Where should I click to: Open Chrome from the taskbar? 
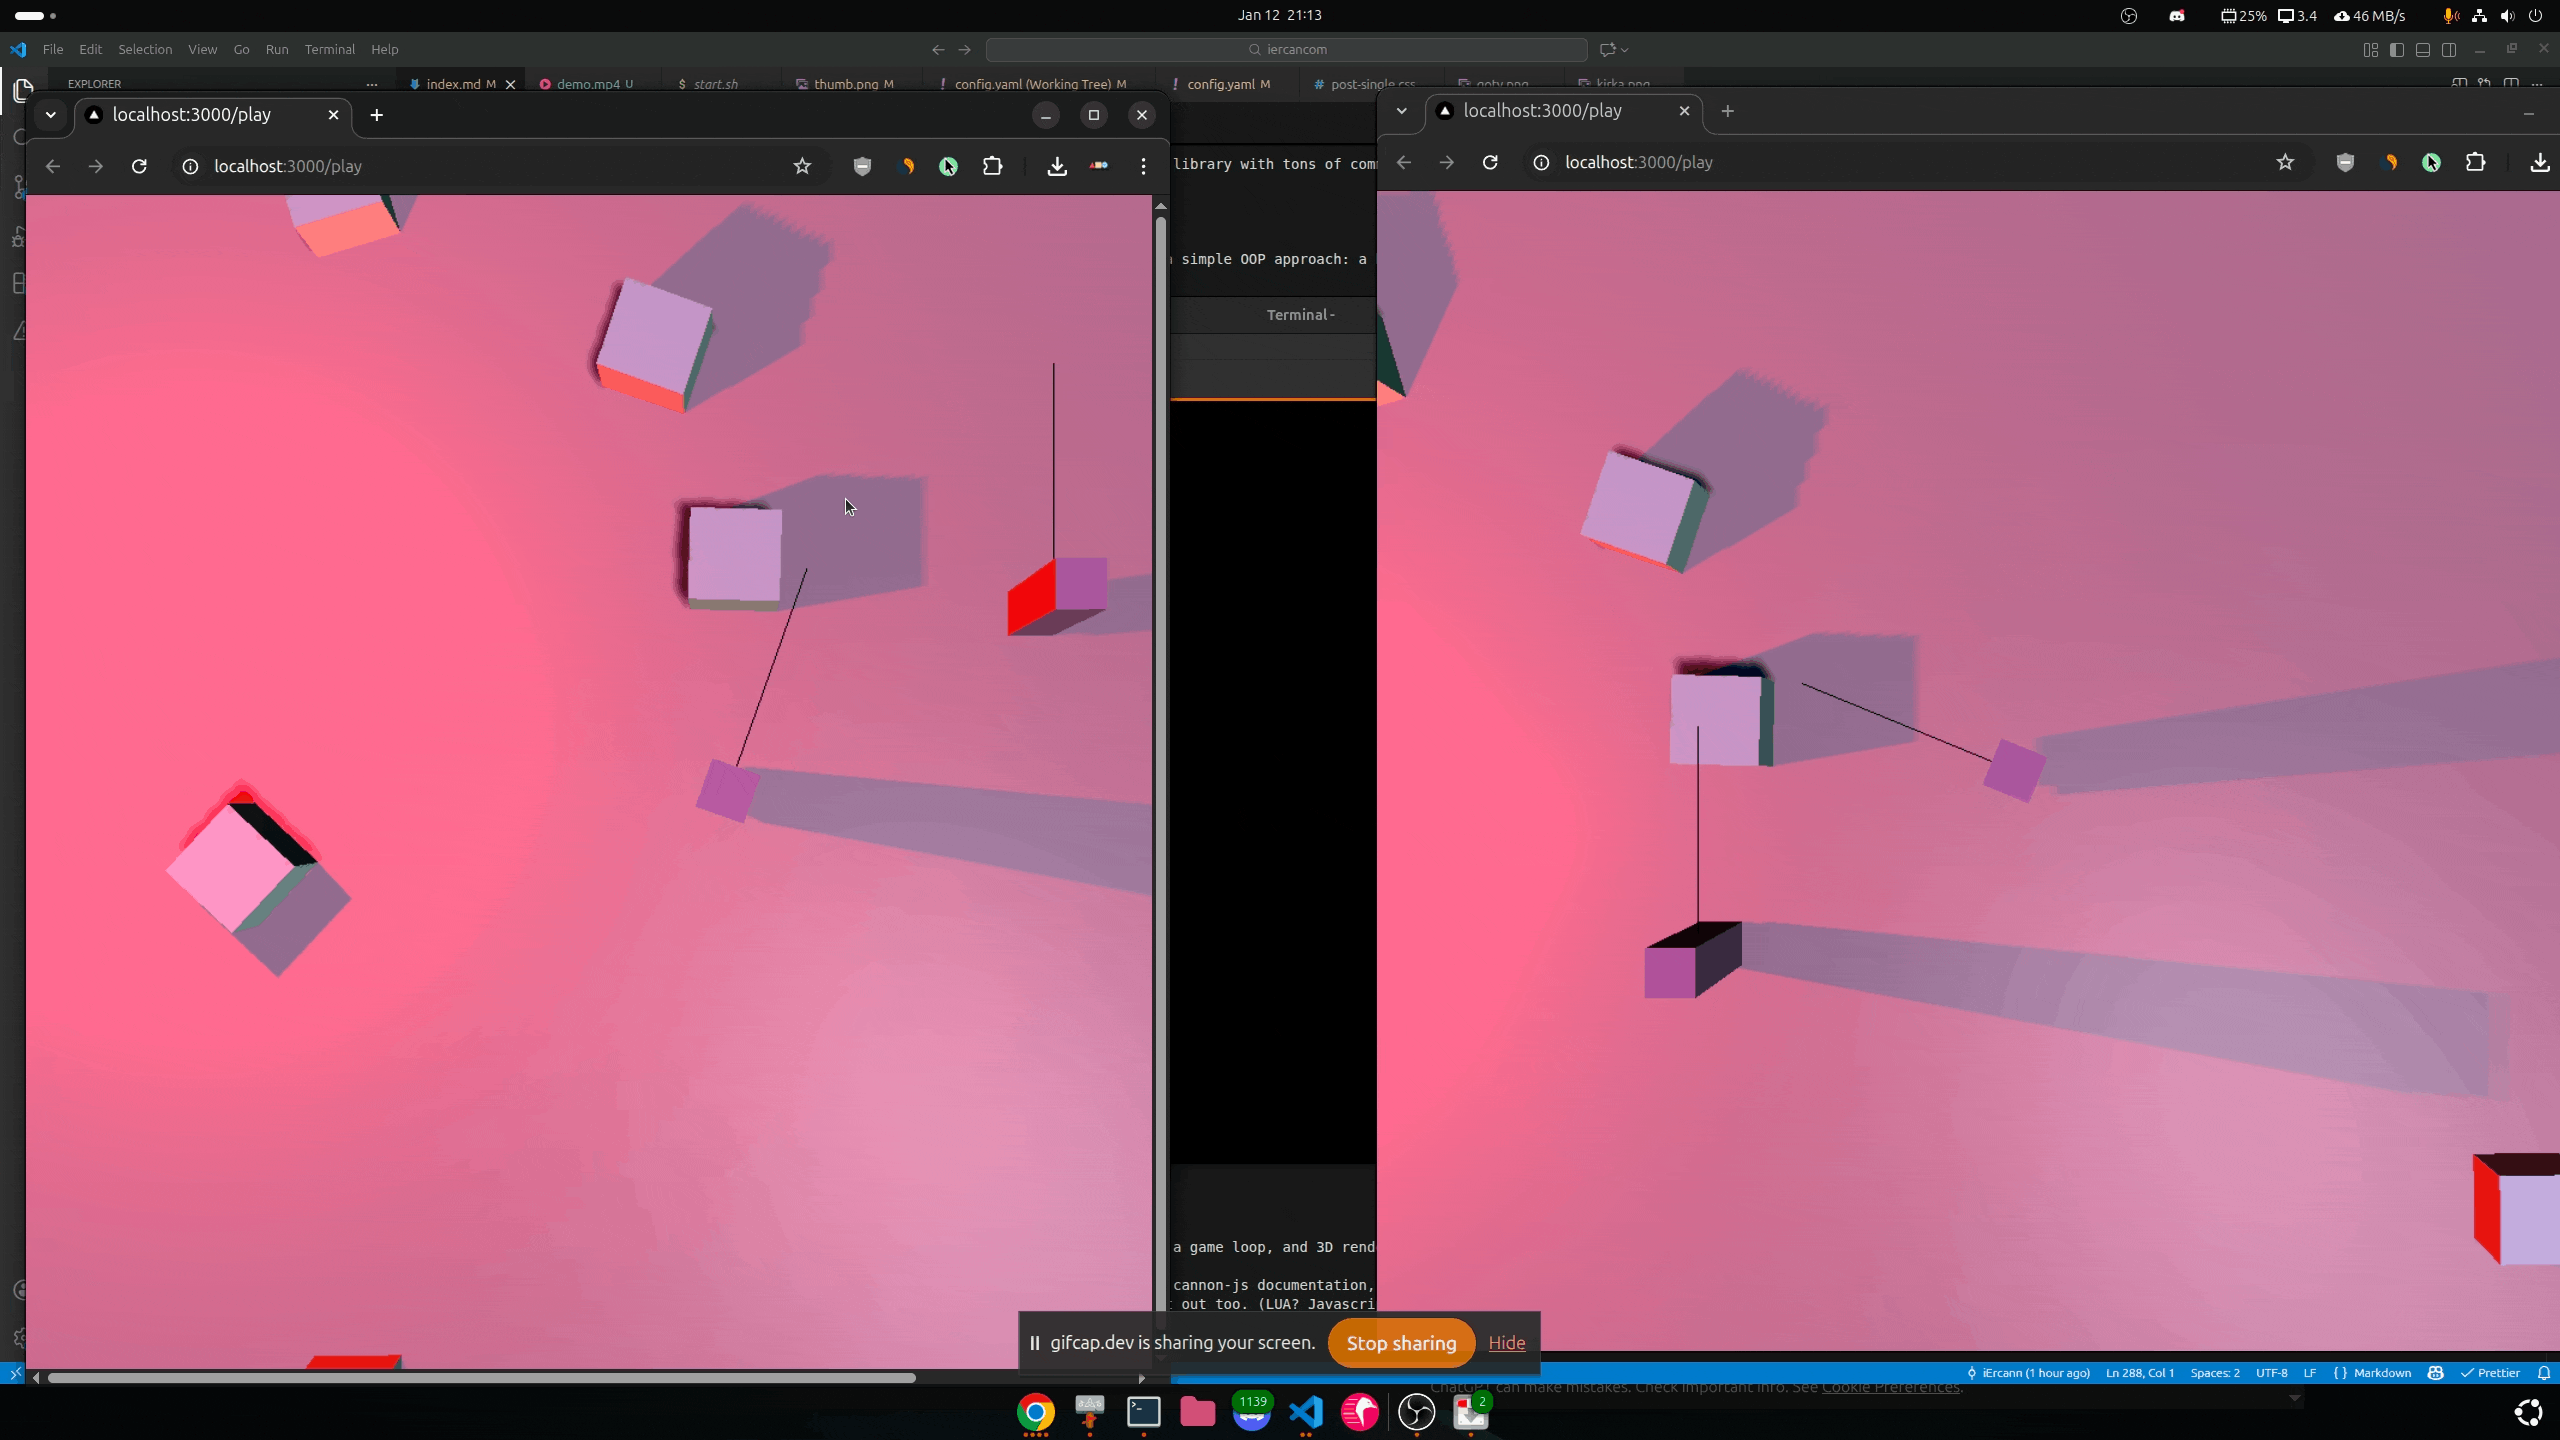coord(1035,1413)
